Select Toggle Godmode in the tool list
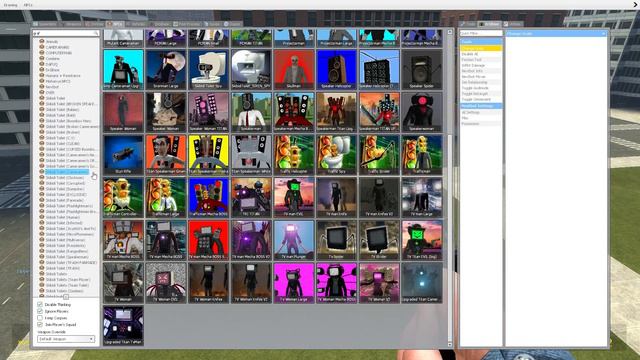 tap(481, 88)
